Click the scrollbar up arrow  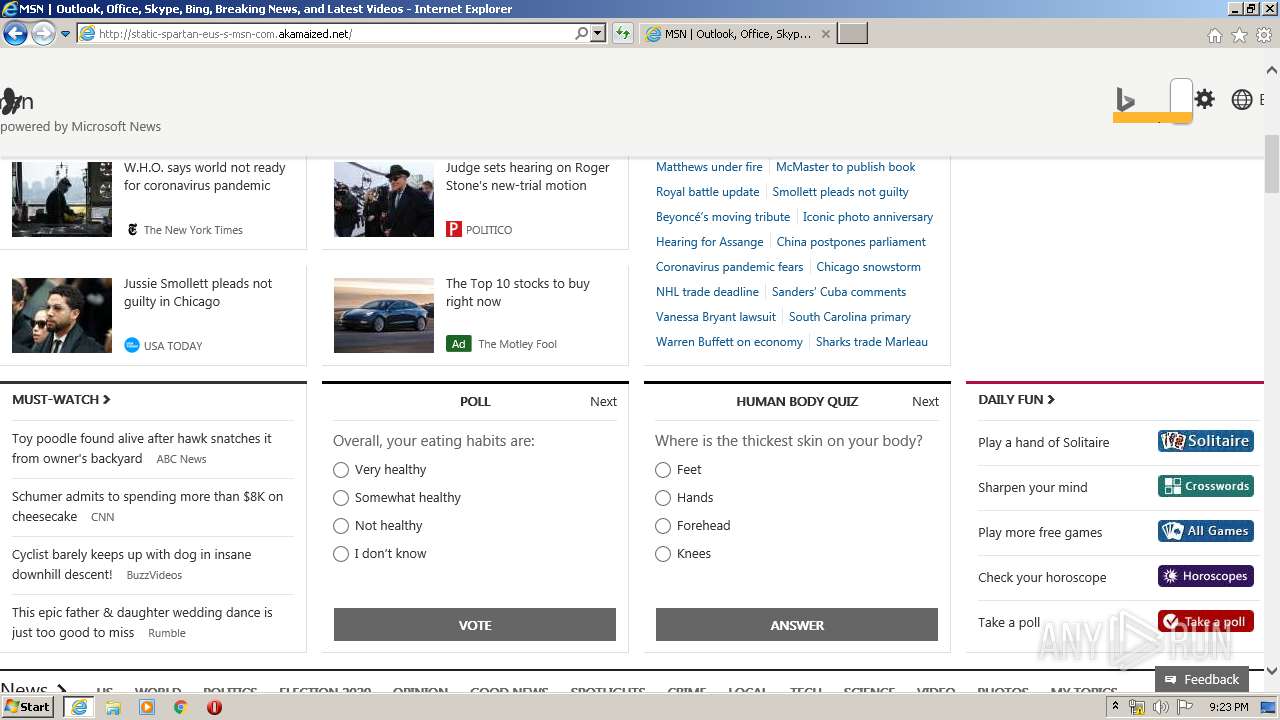[x=1272, y=70]
